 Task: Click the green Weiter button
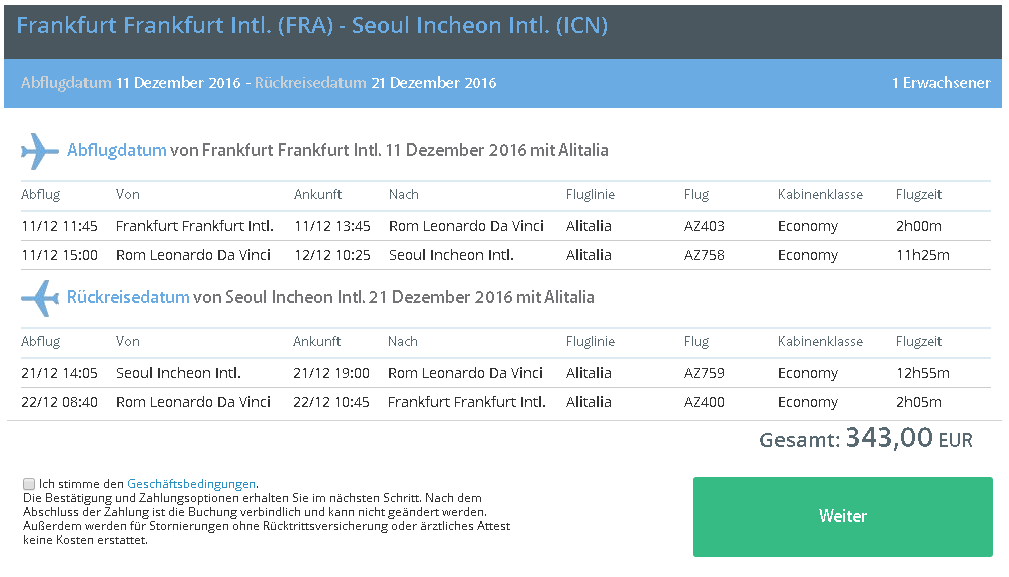842,517
